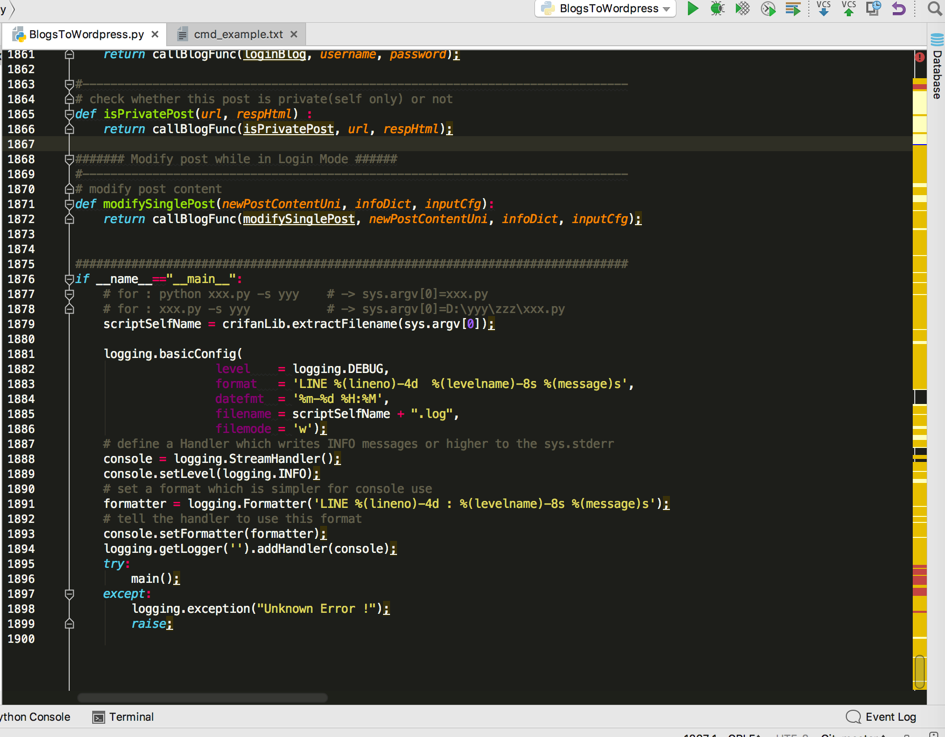Open Search Everywhere magnifier icon
945x737 pixels.
(935, 9)
